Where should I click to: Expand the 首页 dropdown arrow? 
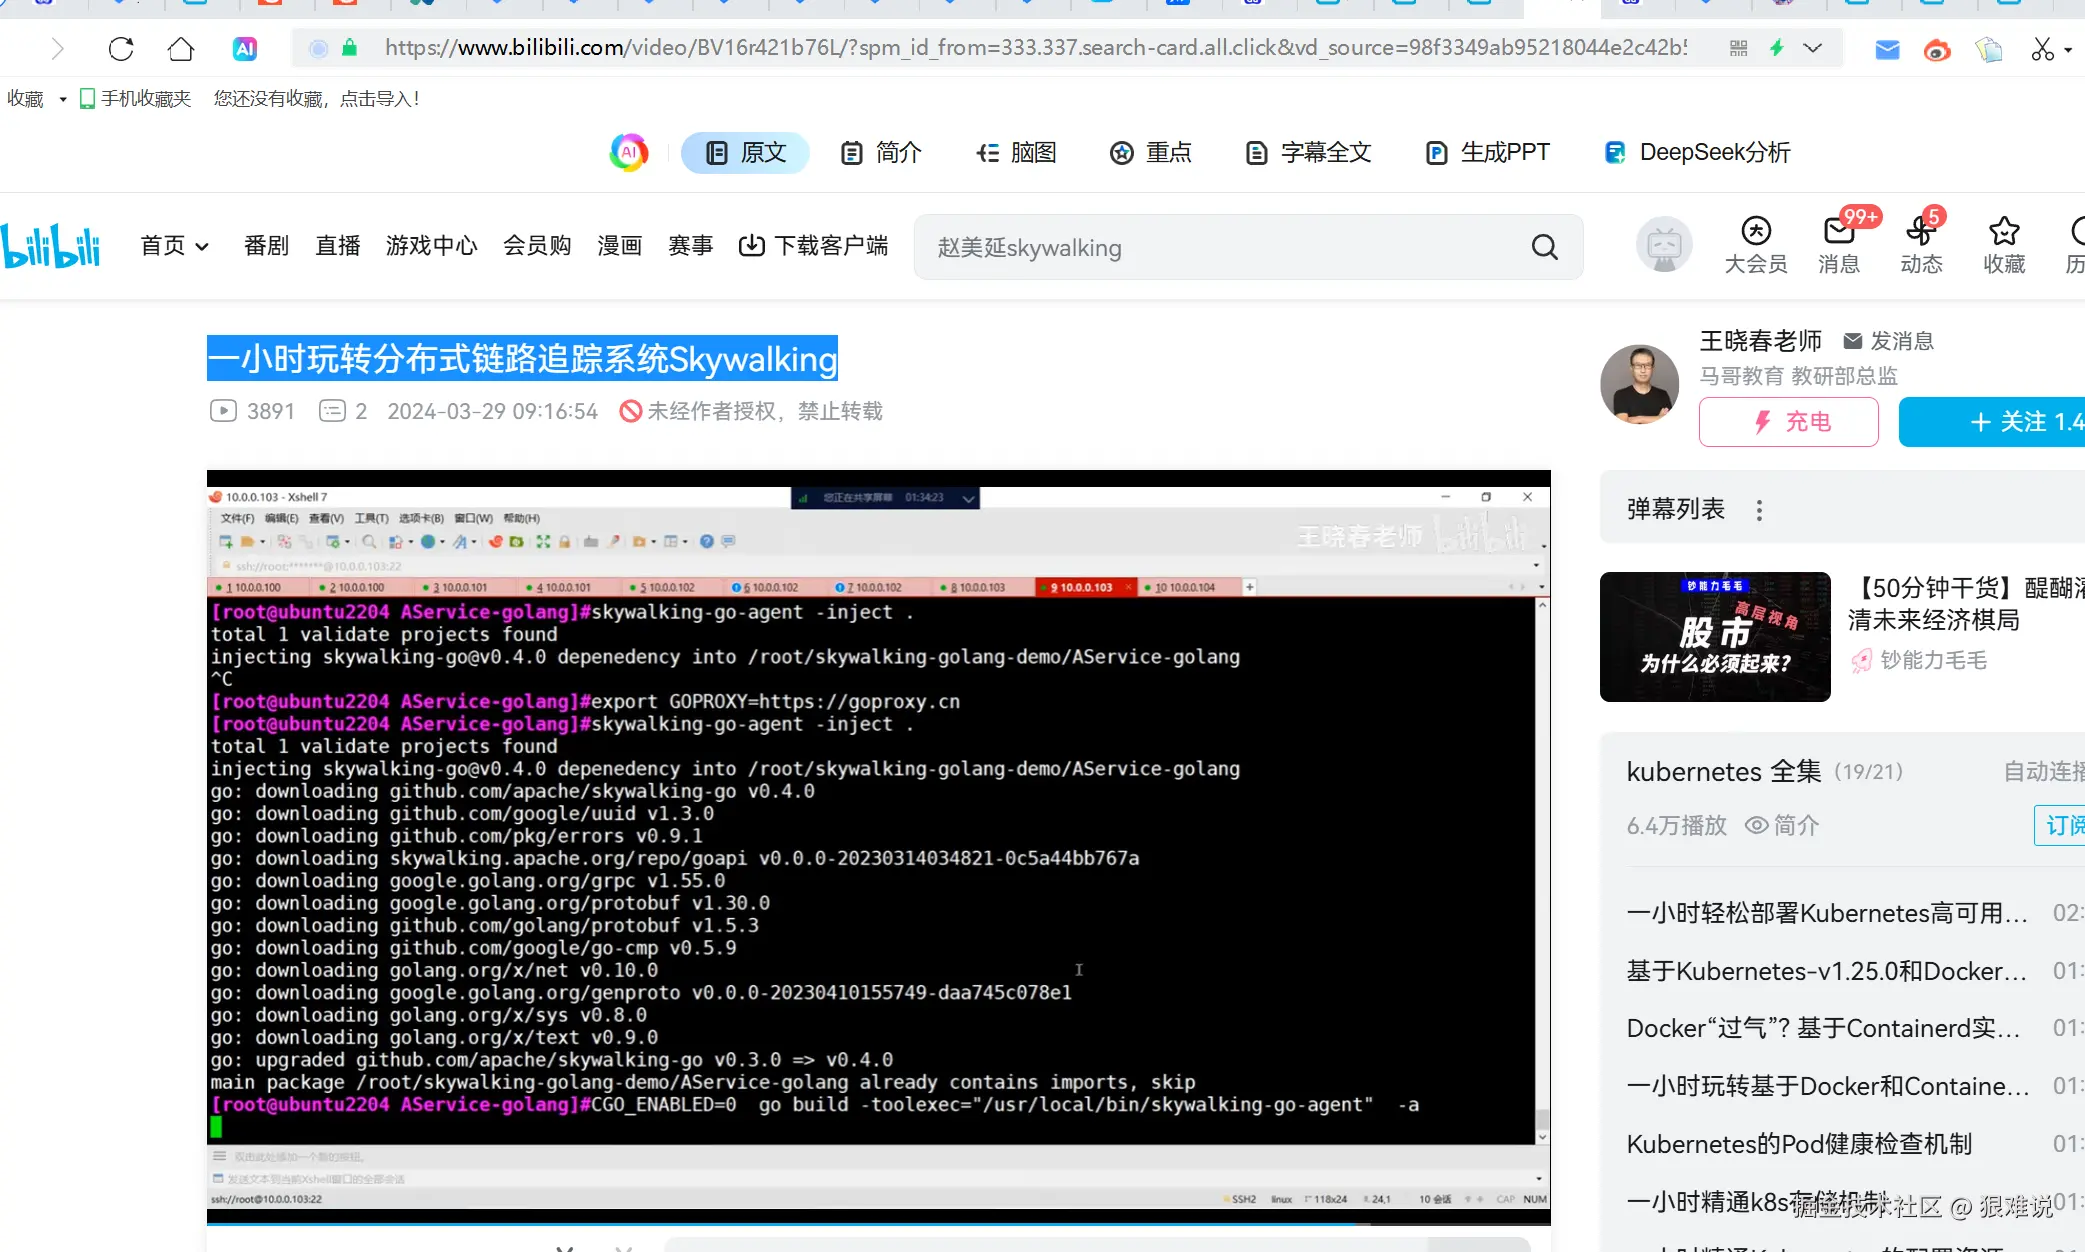[202, 247]
